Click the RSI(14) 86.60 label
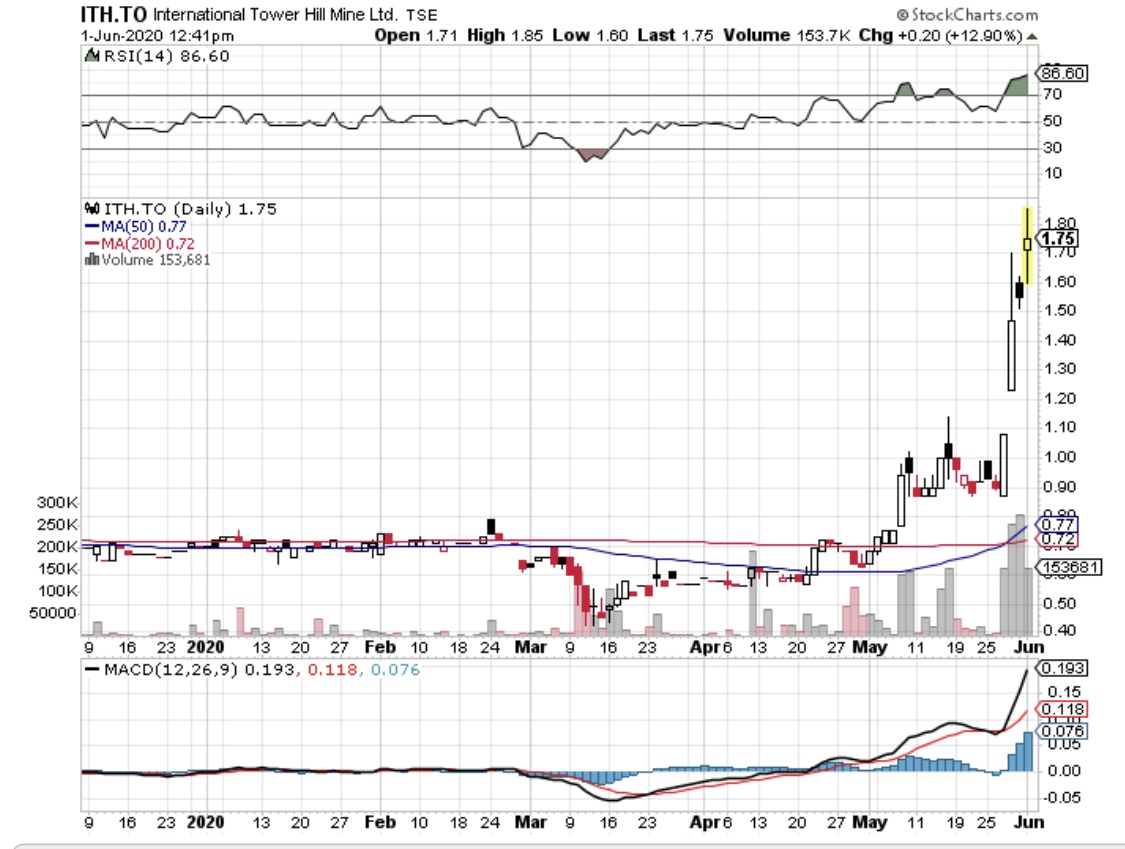 166,56
